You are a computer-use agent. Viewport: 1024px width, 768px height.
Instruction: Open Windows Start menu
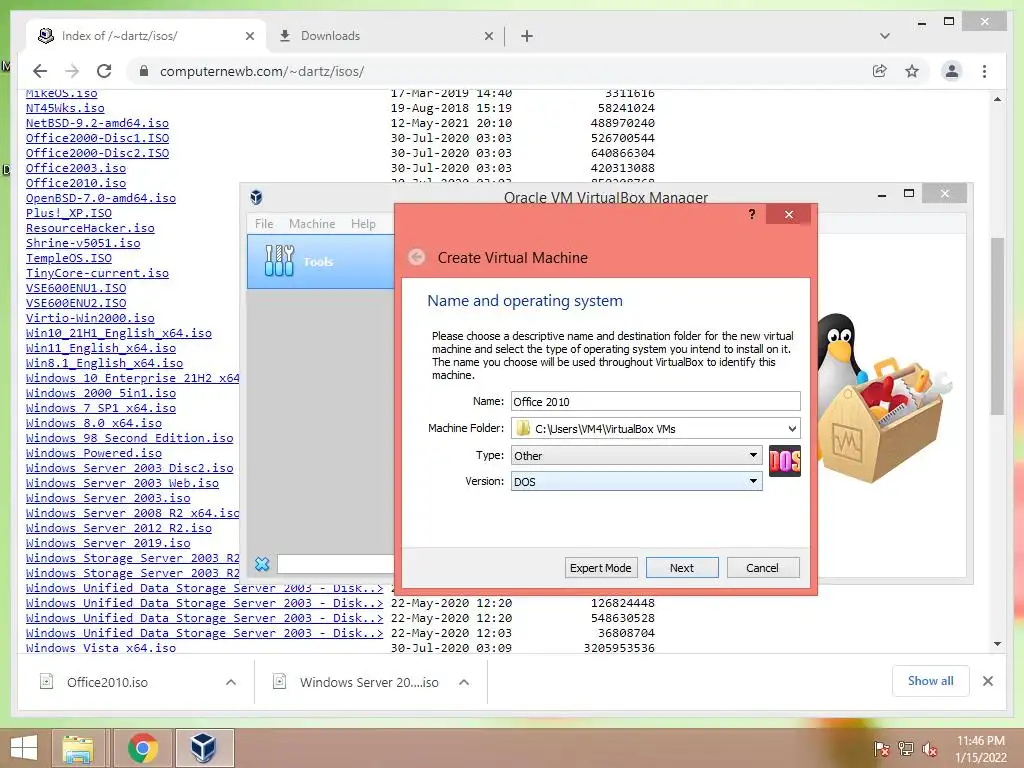[x=24, y=748]
